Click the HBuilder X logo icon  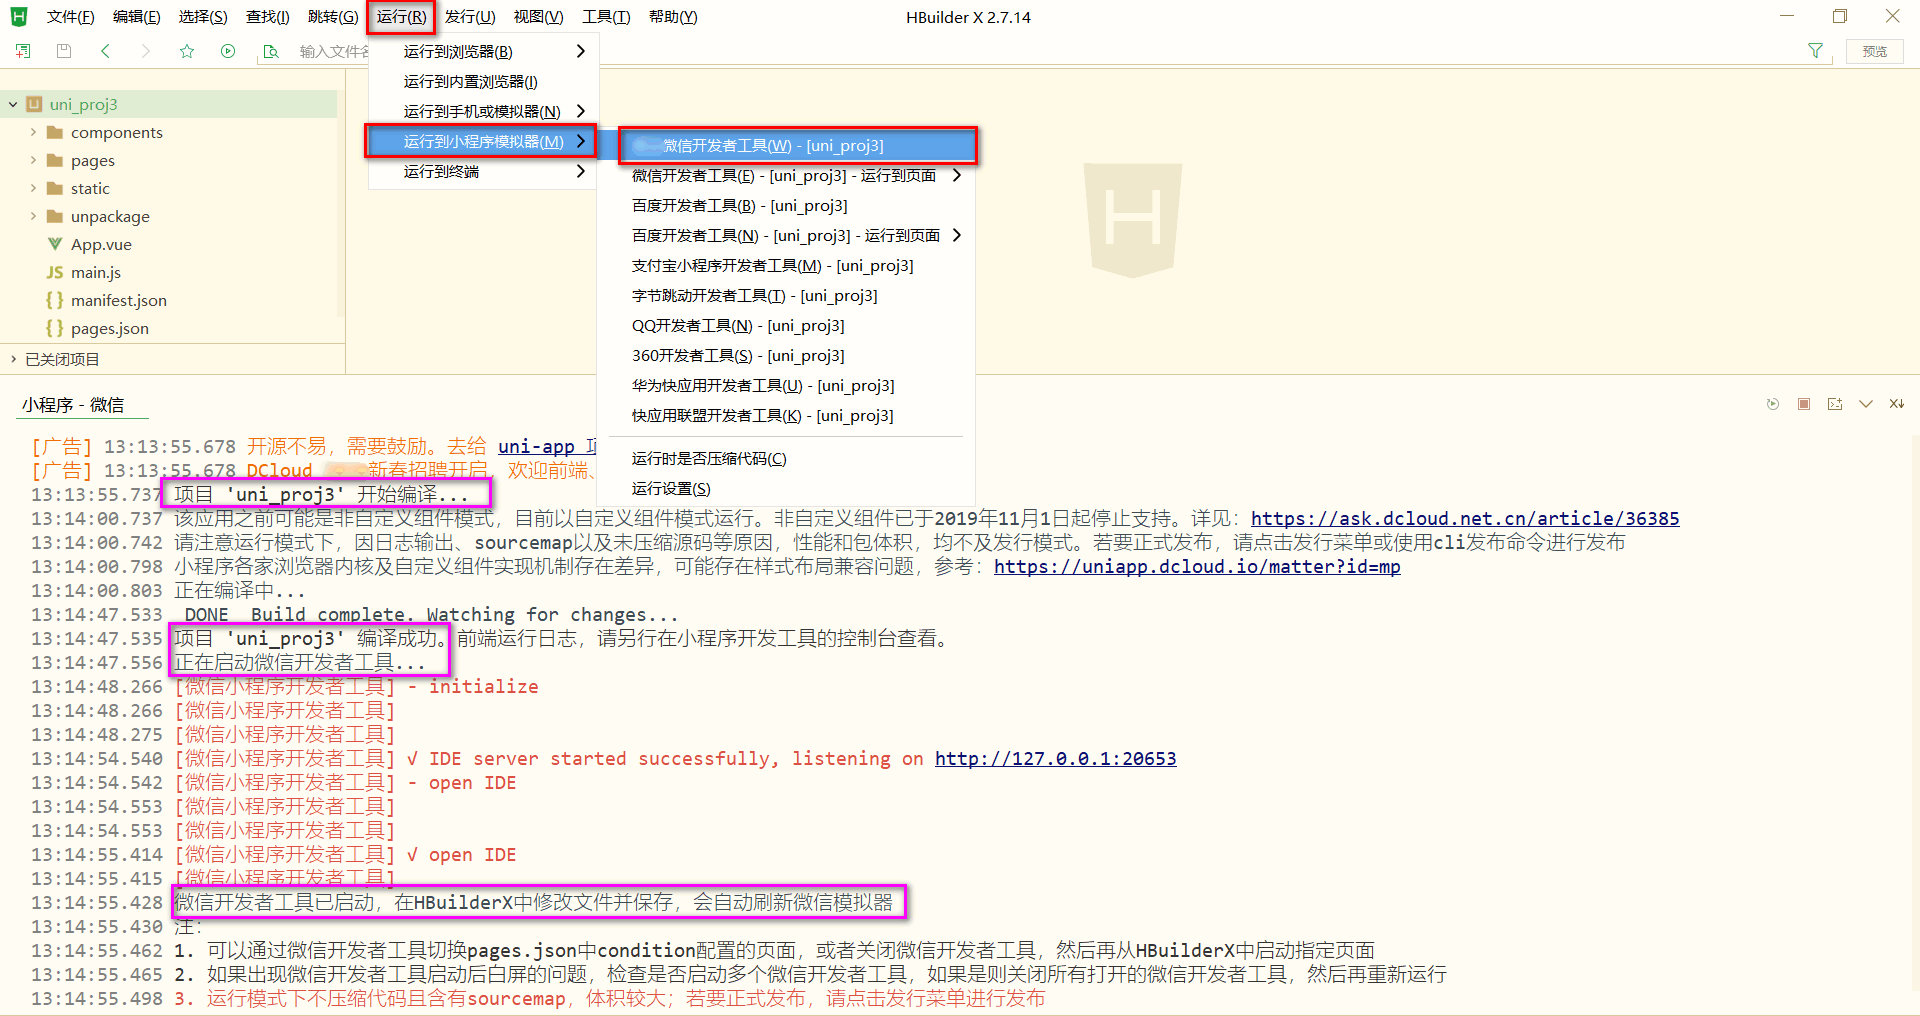click(x=19, y=17)
